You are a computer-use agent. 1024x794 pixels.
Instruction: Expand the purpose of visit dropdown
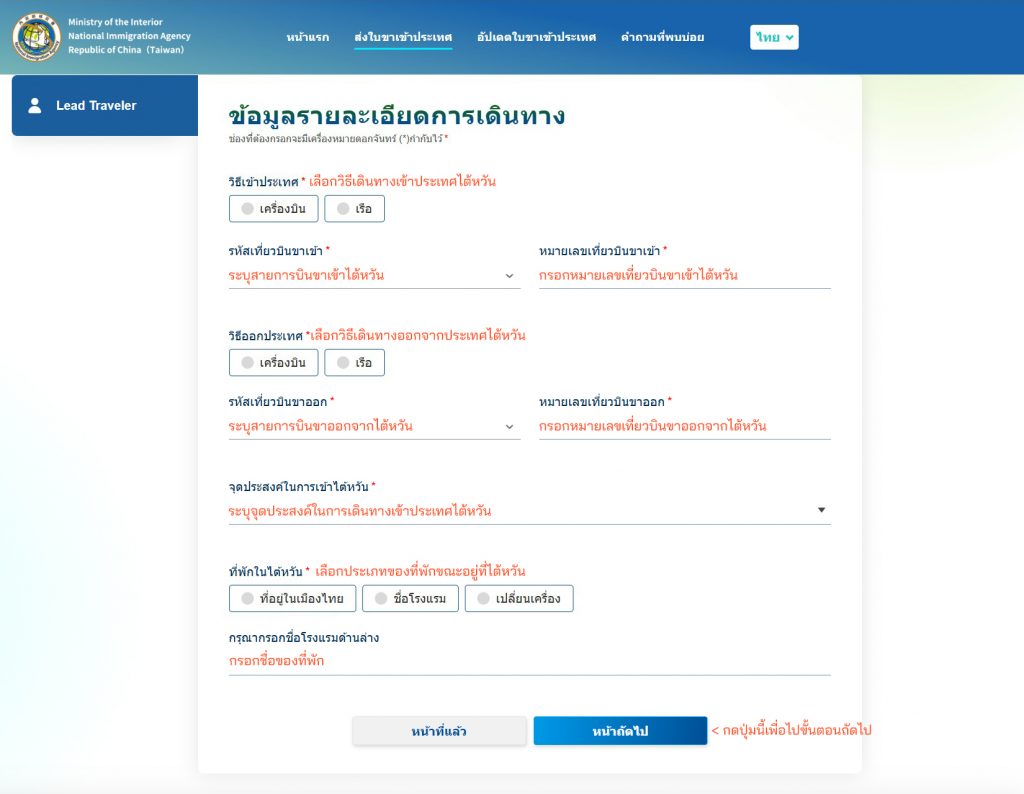[529, 511]
